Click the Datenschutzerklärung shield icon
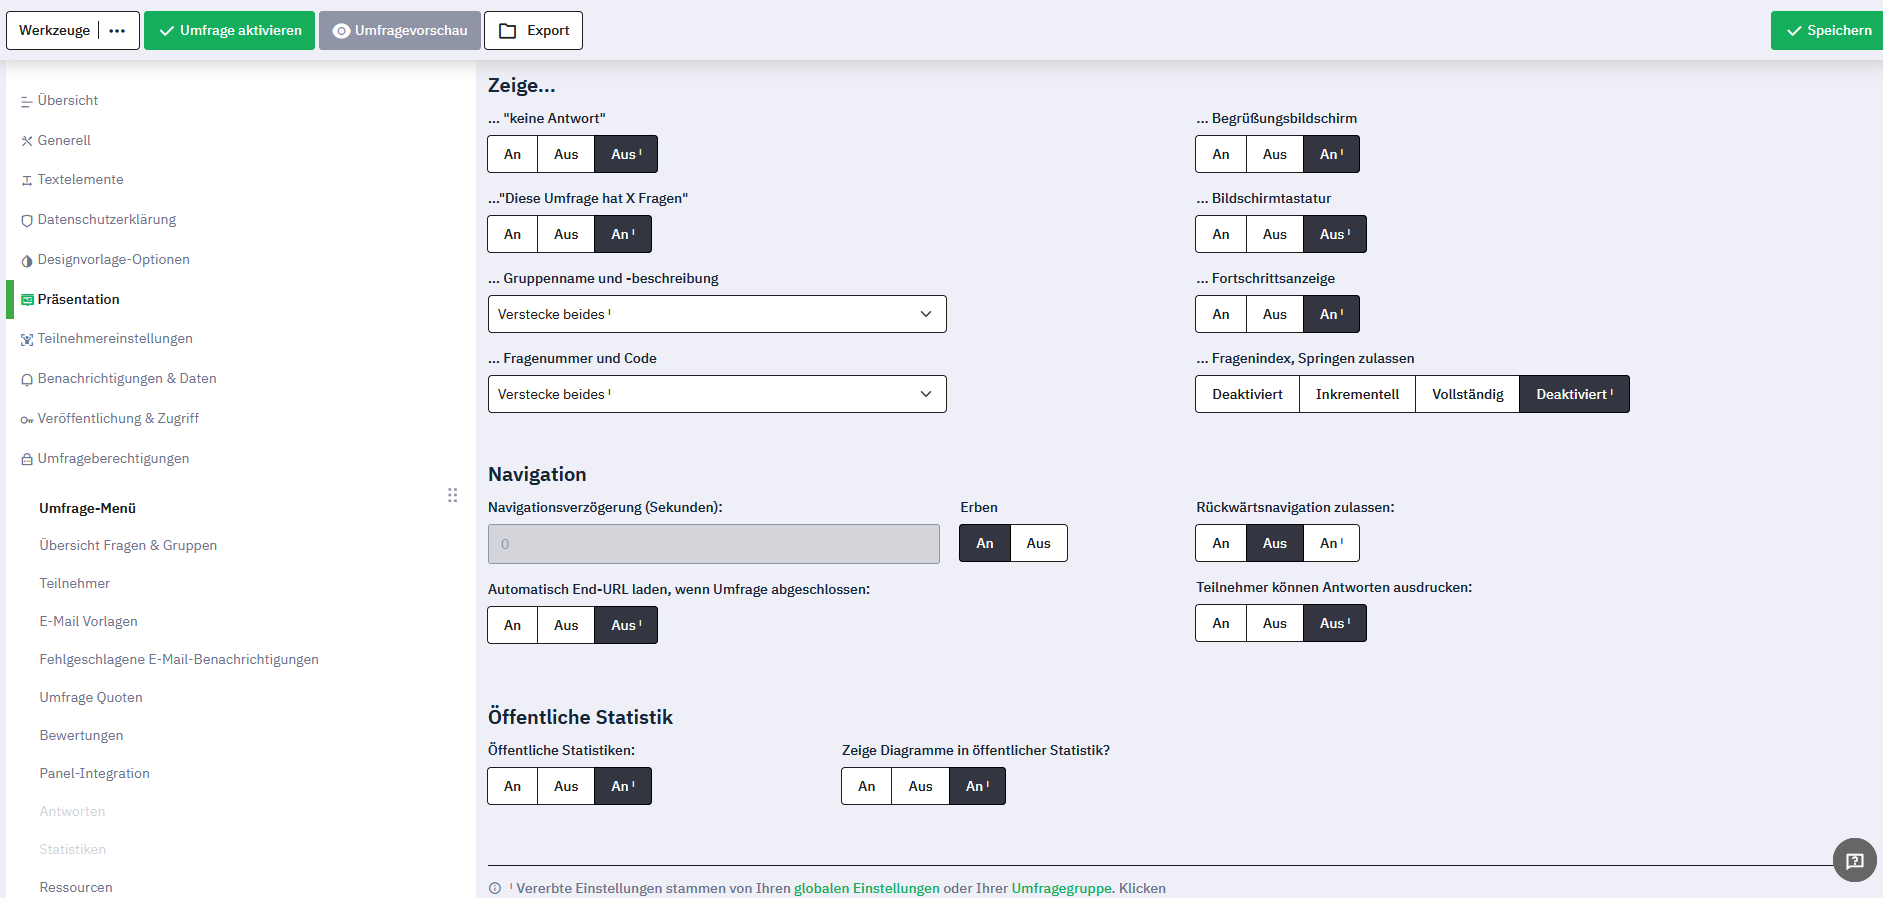The height and width of the screenshot is (898, 1883). click(27, 221)
